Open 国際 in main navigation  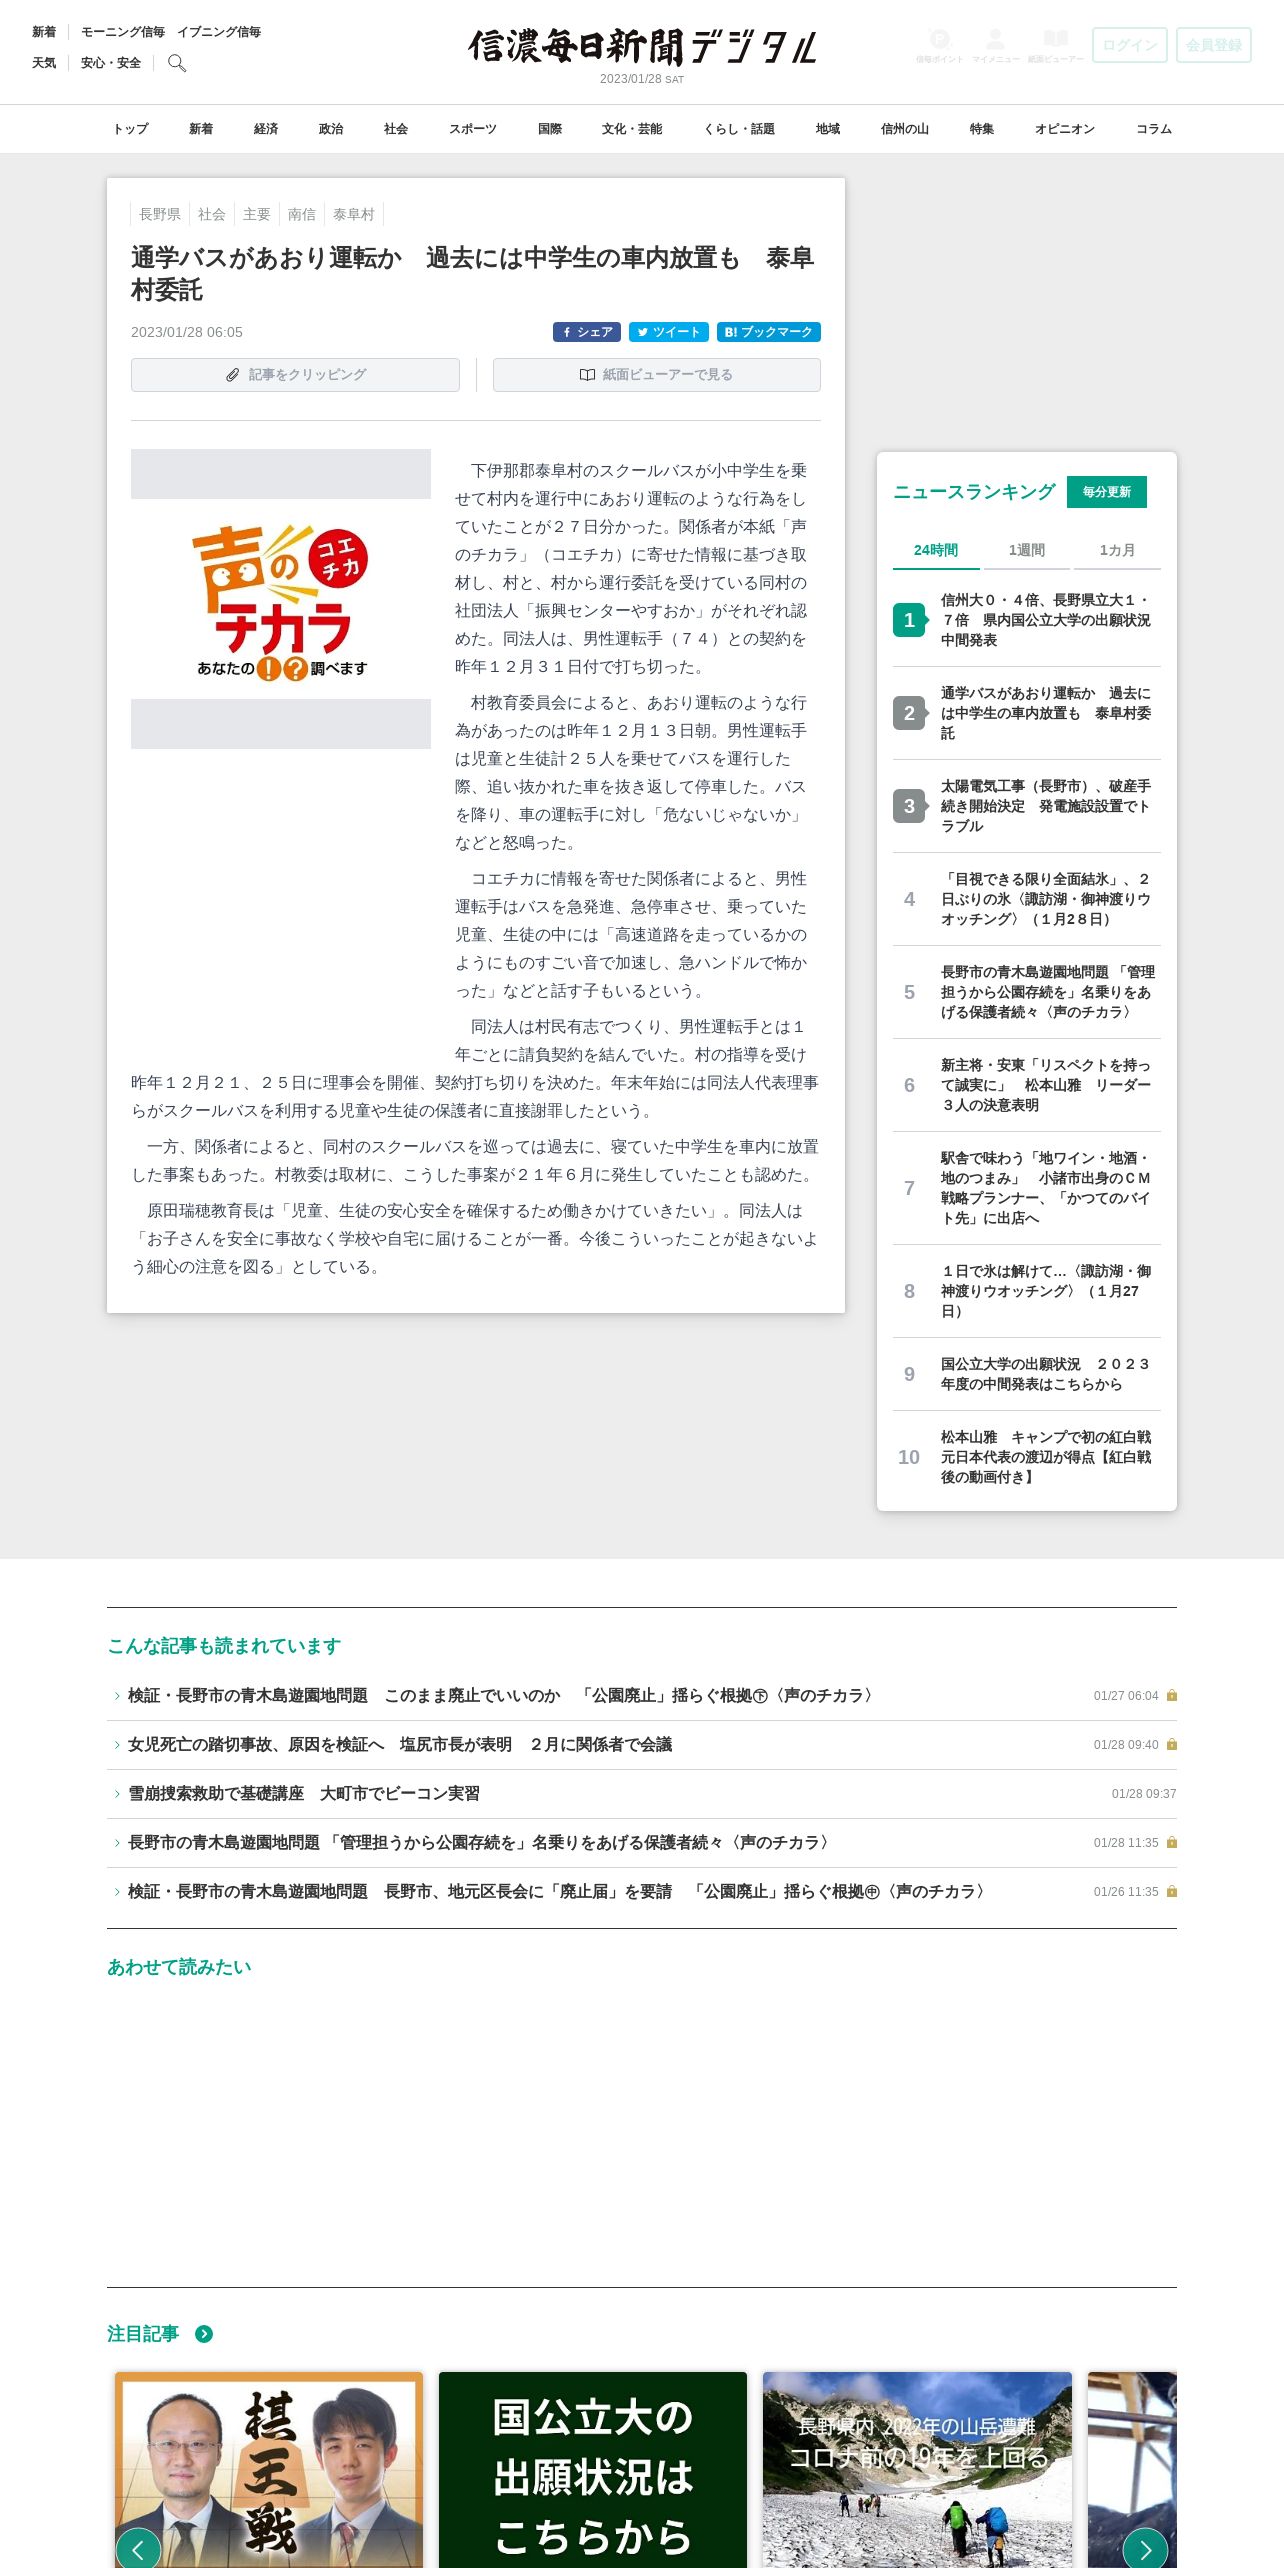click(550, 129)
